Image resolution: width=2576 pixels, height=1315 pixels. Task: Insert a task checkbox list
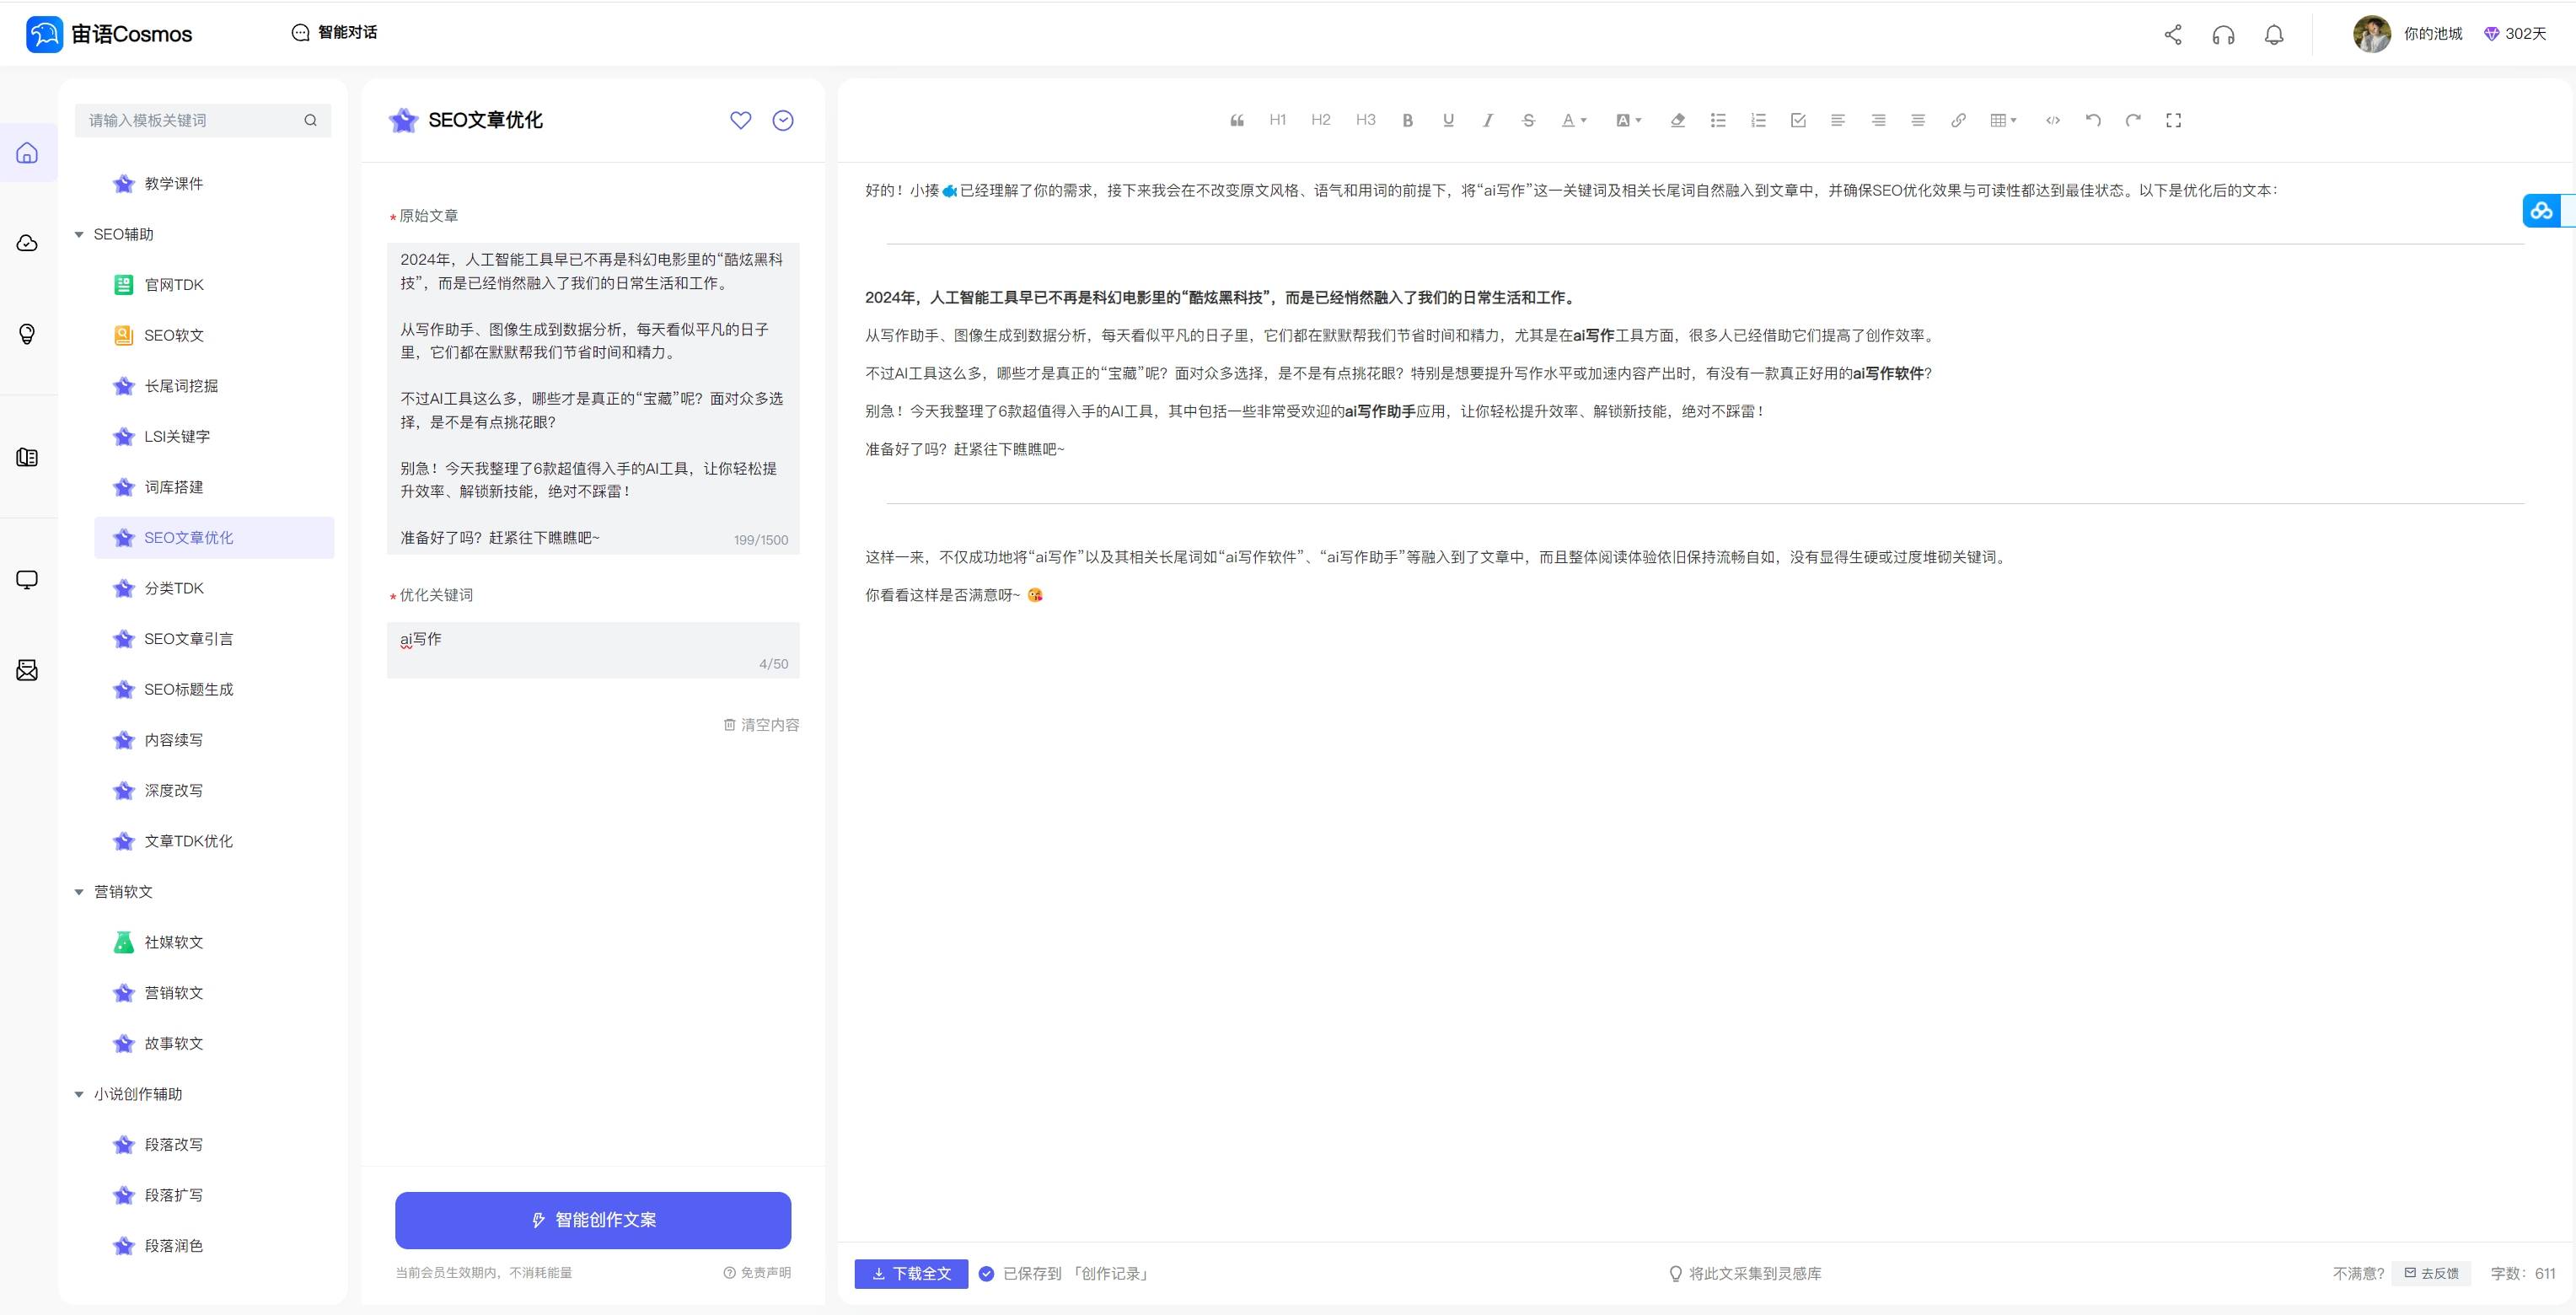click(1798, 120)
